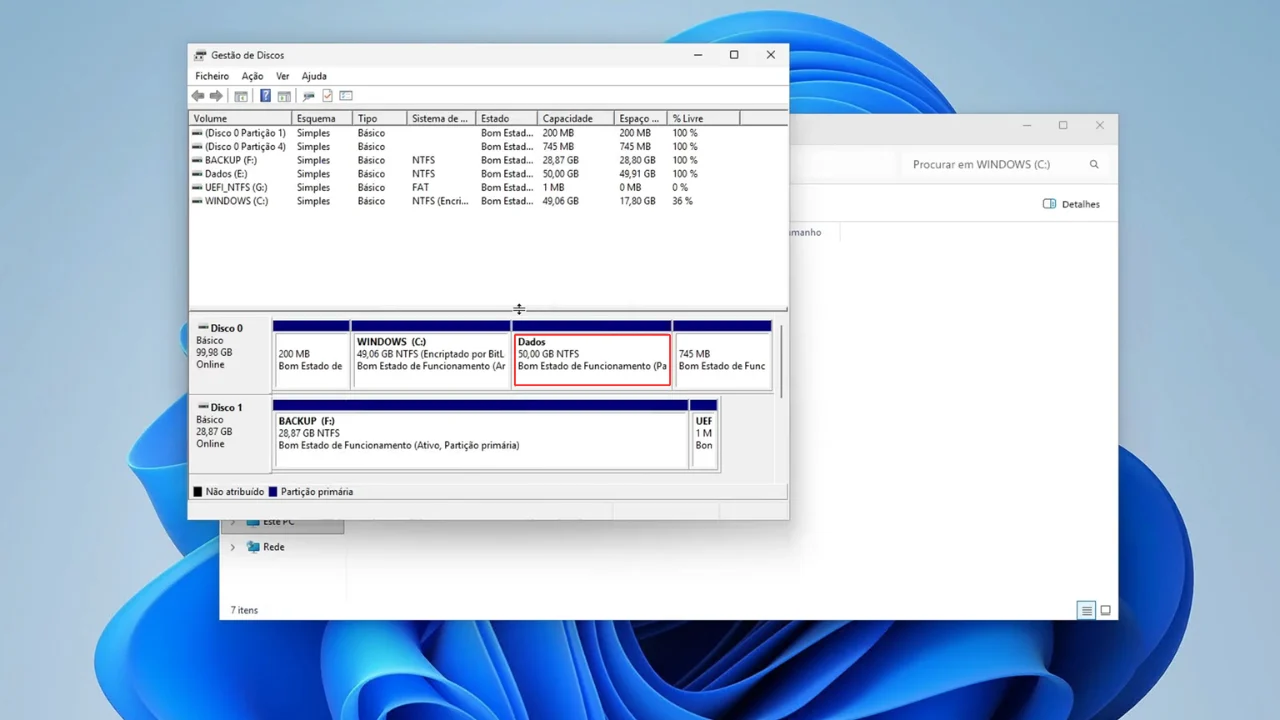Click the search magnifier in the Explorer window

1094,164
